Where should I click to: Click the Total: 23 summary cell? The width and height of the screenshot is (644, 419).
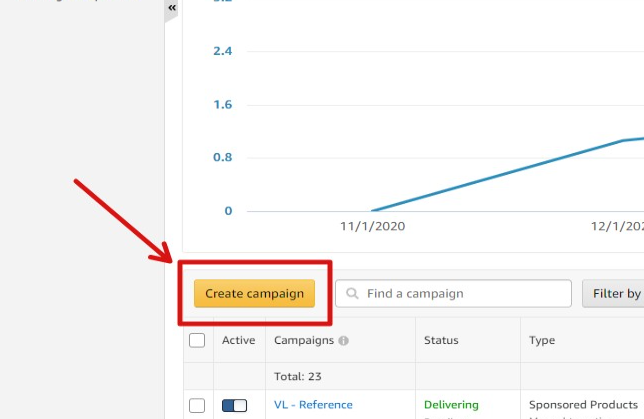[x=297, y=376]
